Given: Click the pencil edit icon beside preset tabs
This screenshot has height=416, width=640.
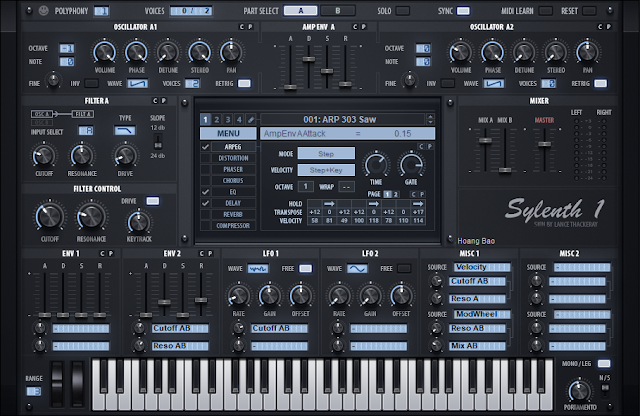Looking at the screenshot, I should (x=251, y=120).
